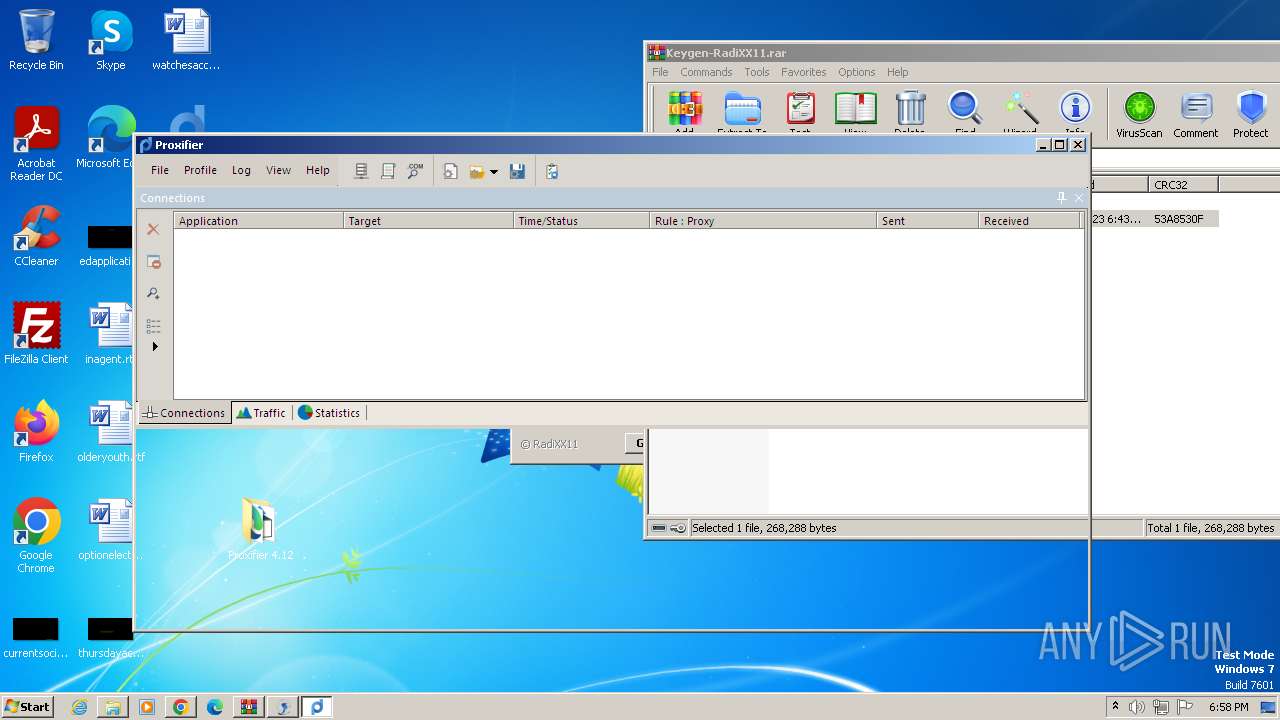
Task: Click the Open Profile folder icon
Action: point(477,171)
